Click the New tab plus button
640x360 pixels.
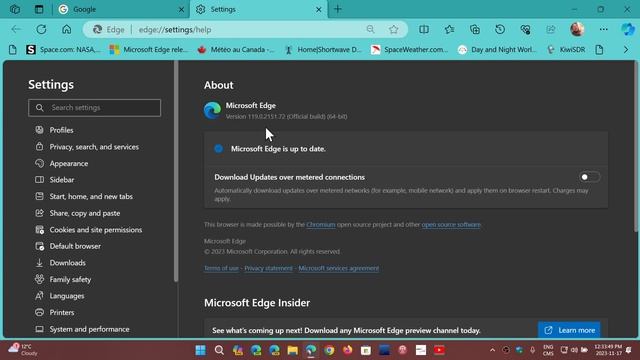(x=338, y=9)
